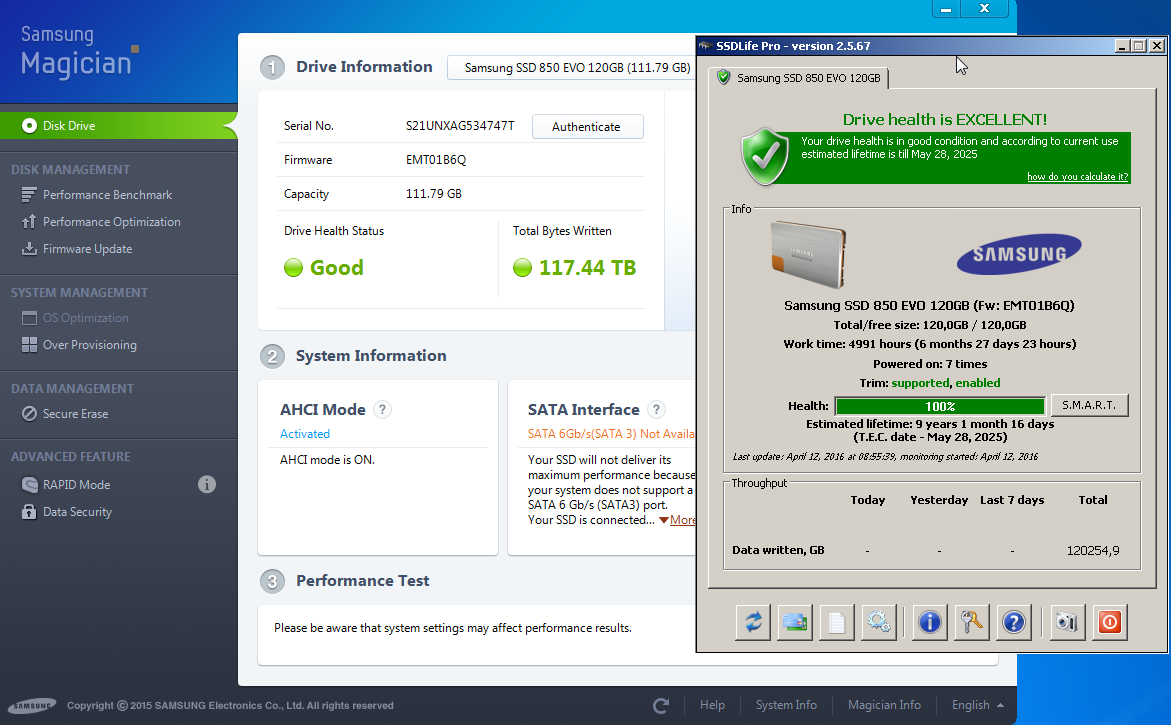Click 'Total/free size: 120,0GB / 120,0GB' text
1171x725 pixels.
click(x=930, y=325)
